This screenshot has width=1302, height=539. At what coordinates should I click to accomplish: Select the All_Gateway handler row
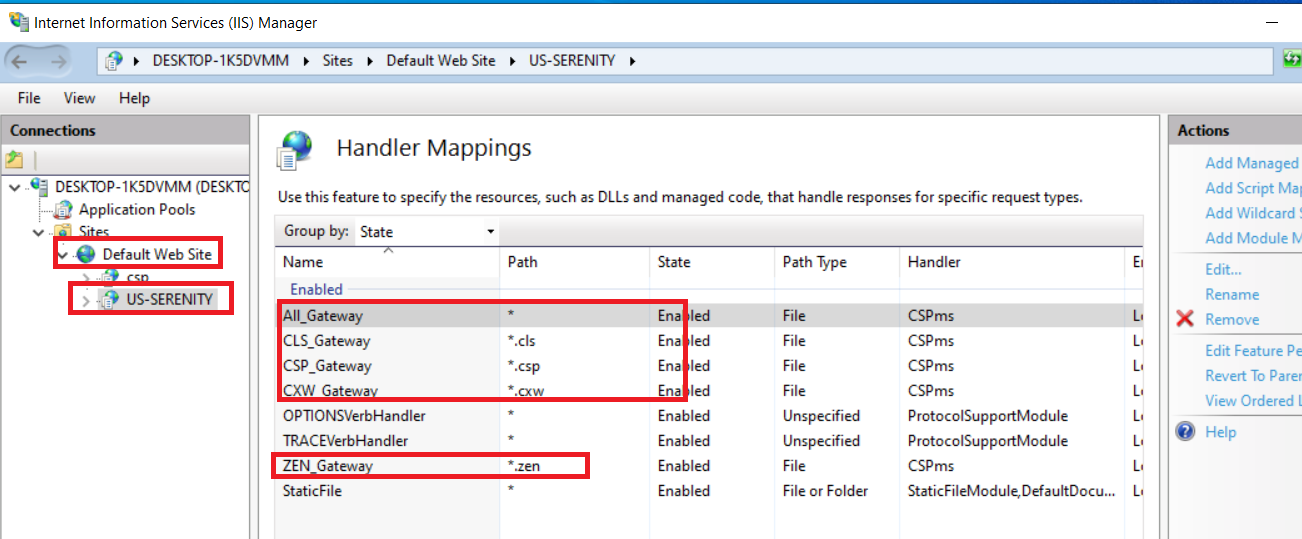(709, 315)
